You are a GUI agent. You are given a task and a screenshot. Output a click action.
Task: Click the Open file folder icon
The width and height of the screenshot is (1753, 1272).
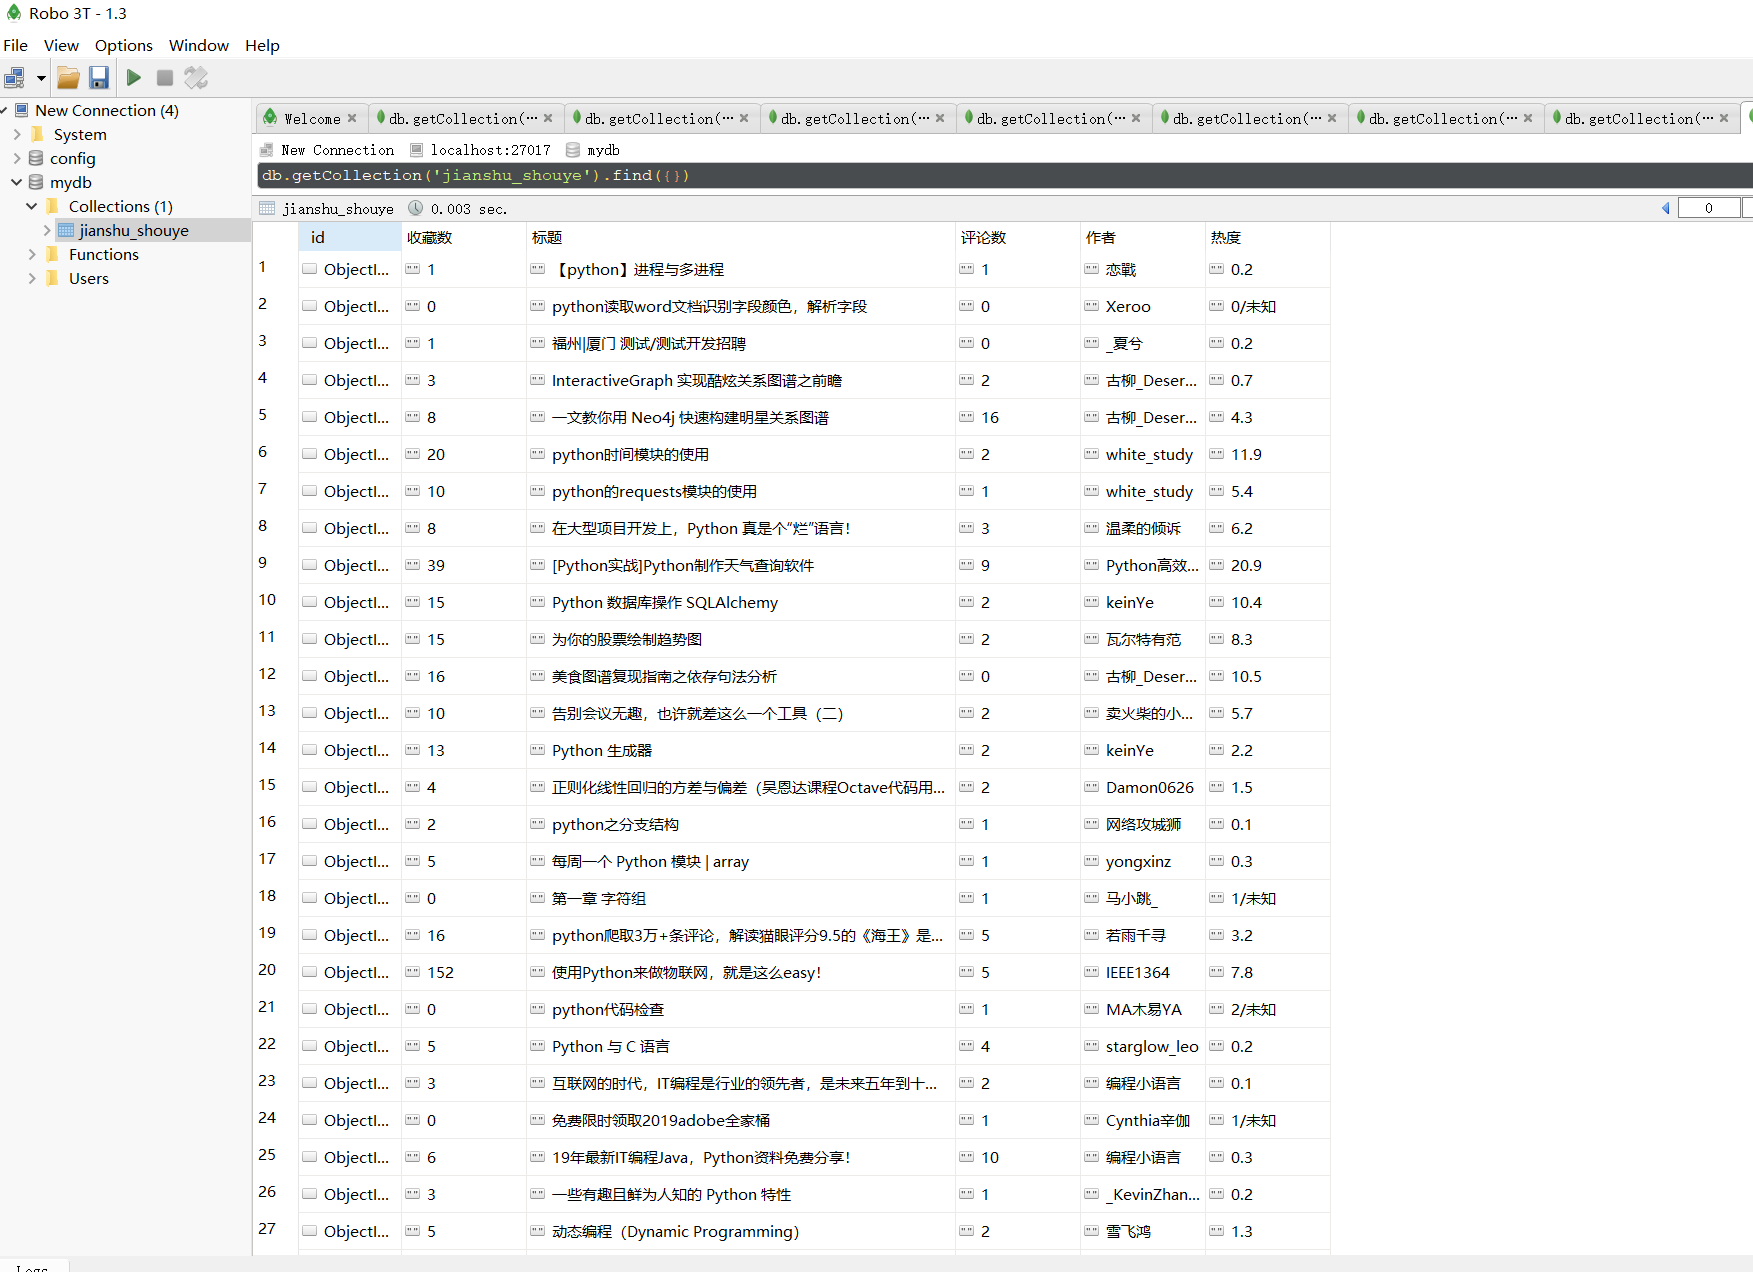coord(68,78)
